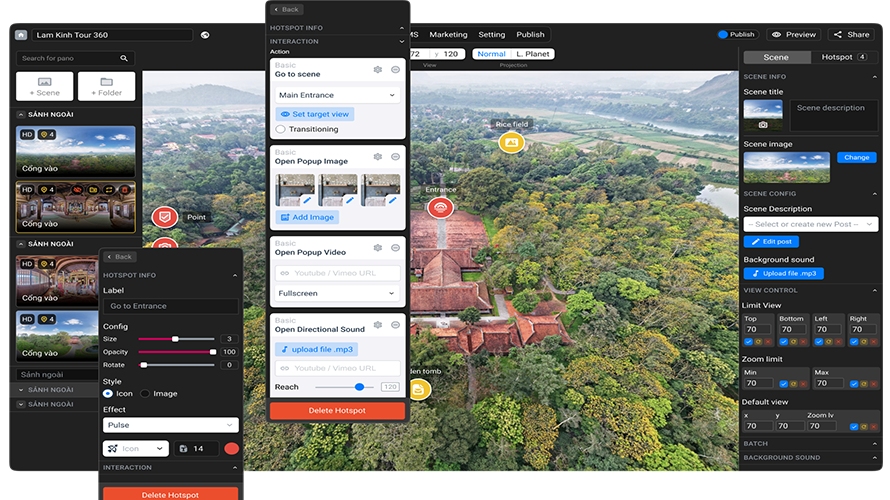Select the Icon style radio button
The width and height of the screenshot is (890, 500).
pyautogui.click(x=107, y=393)
